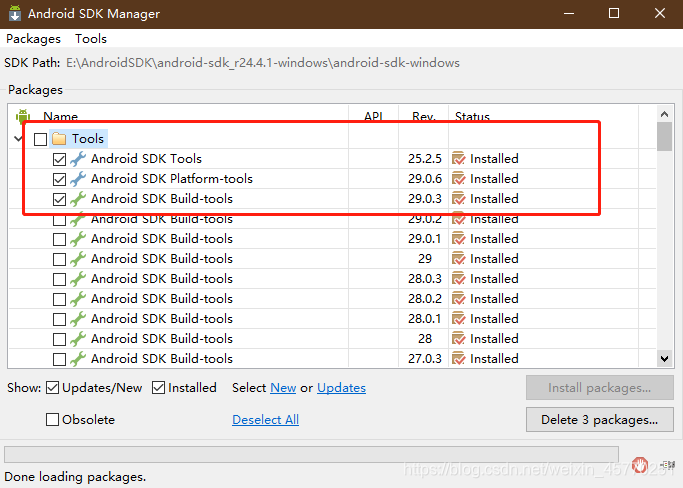Check the Build-tools 28.0.1 checkbox
Viewport: 683px width, 488px height.
(59, 320)
